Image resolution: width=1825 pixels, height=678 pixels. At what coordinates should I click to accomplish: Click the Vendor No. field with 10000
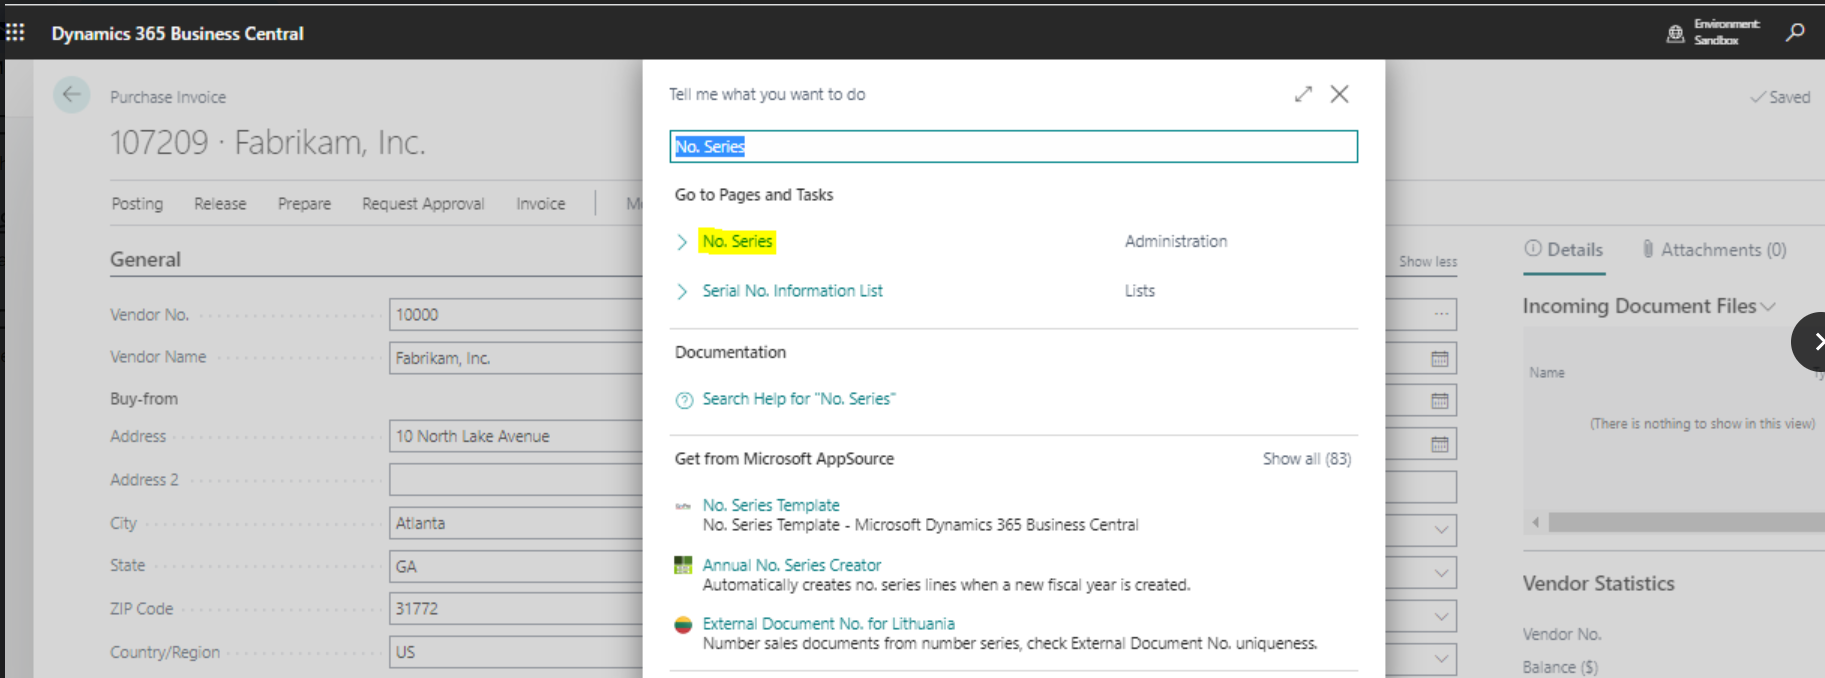click(x=516, y=314)
